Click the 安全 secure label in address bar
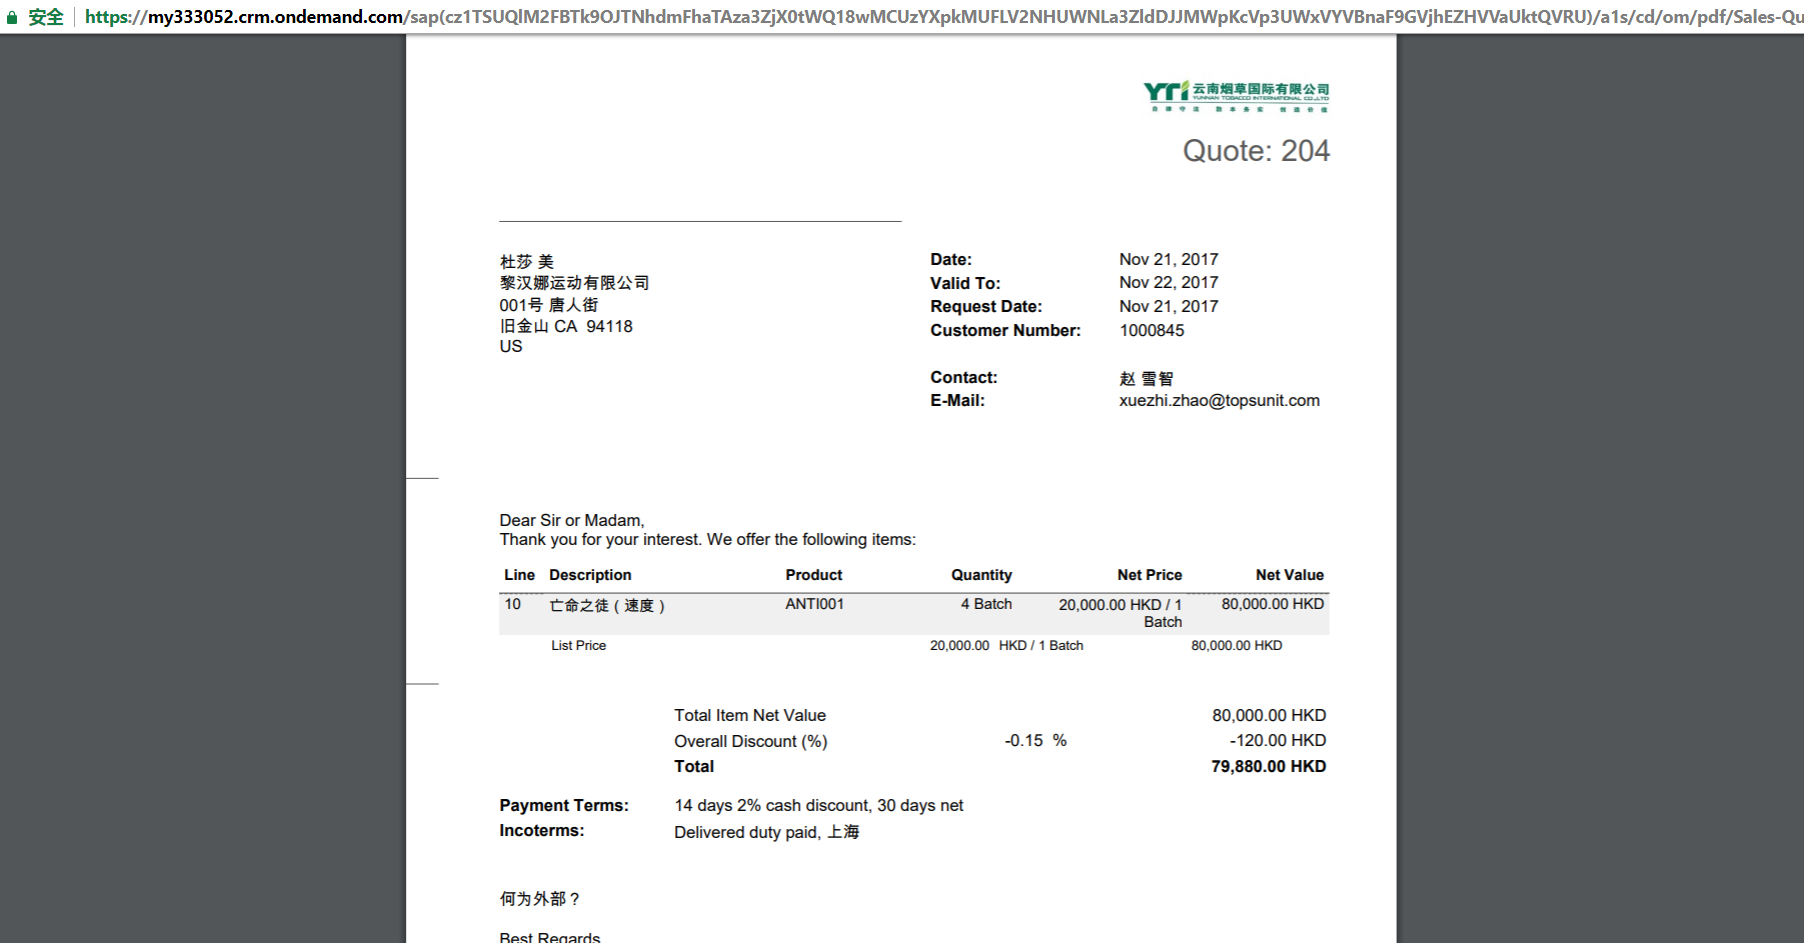The image size is (1804, 943). point(46,17)
